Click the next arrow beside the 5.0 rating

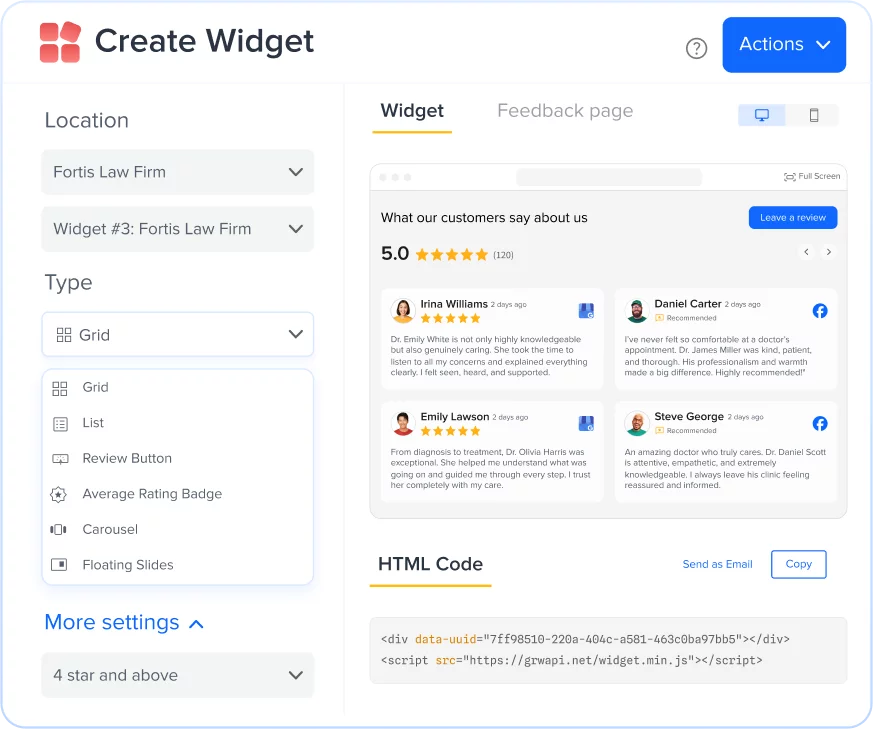(x=829, y=252)
